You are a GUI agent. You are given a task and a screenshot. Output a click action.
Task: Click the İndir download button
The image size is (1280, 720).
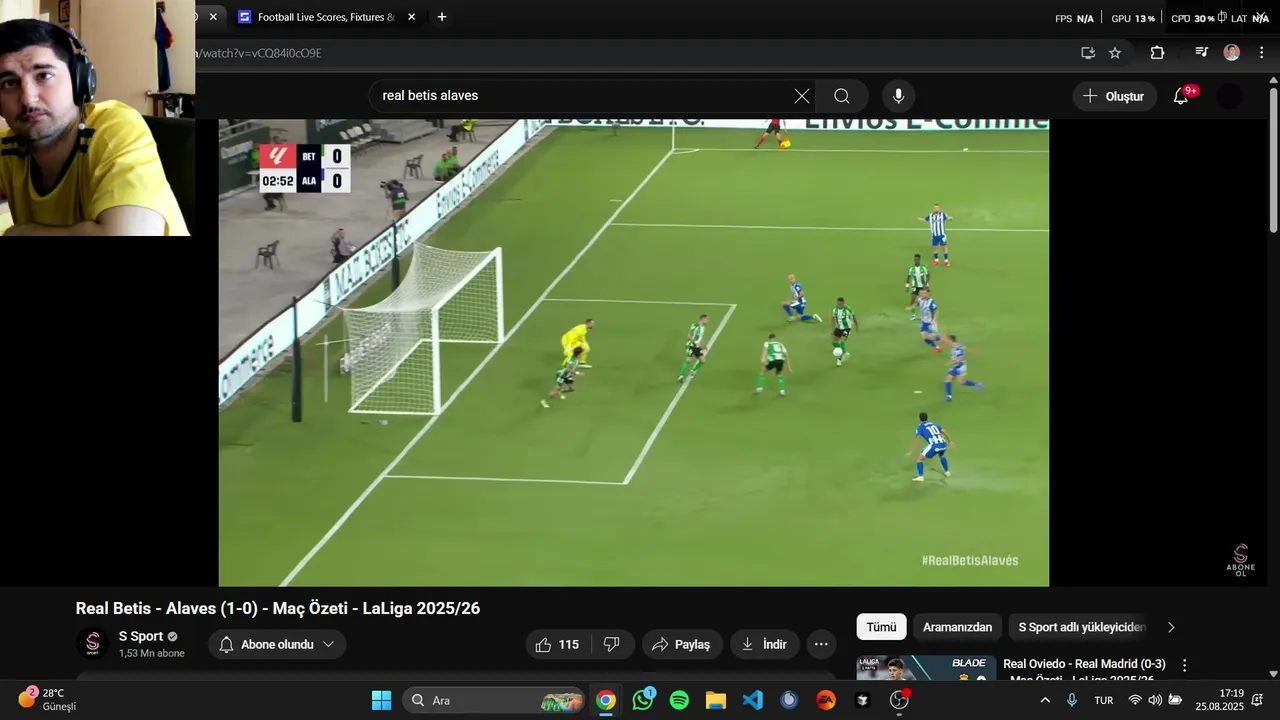pyautogui.click(x=764, y=645)
